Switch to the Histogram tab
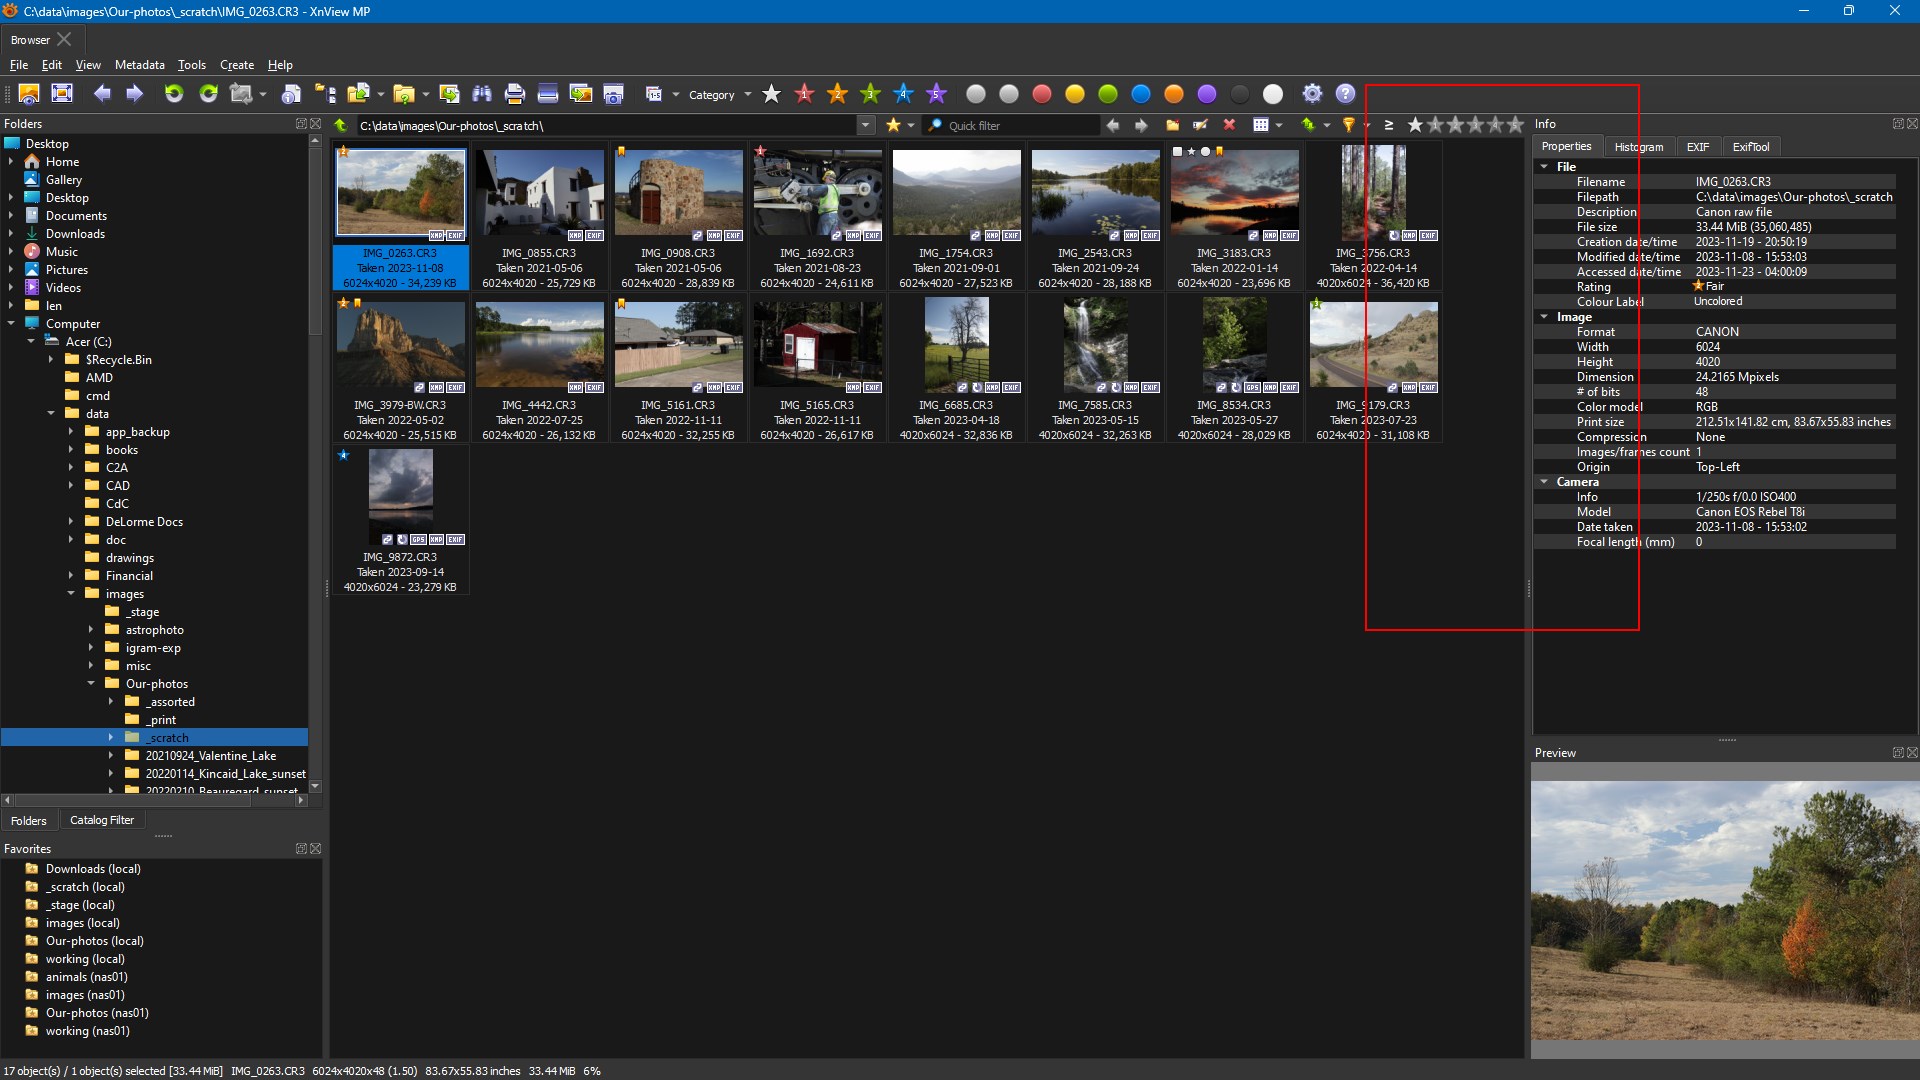The image size is (1920, 1080). pos(1638,147)
